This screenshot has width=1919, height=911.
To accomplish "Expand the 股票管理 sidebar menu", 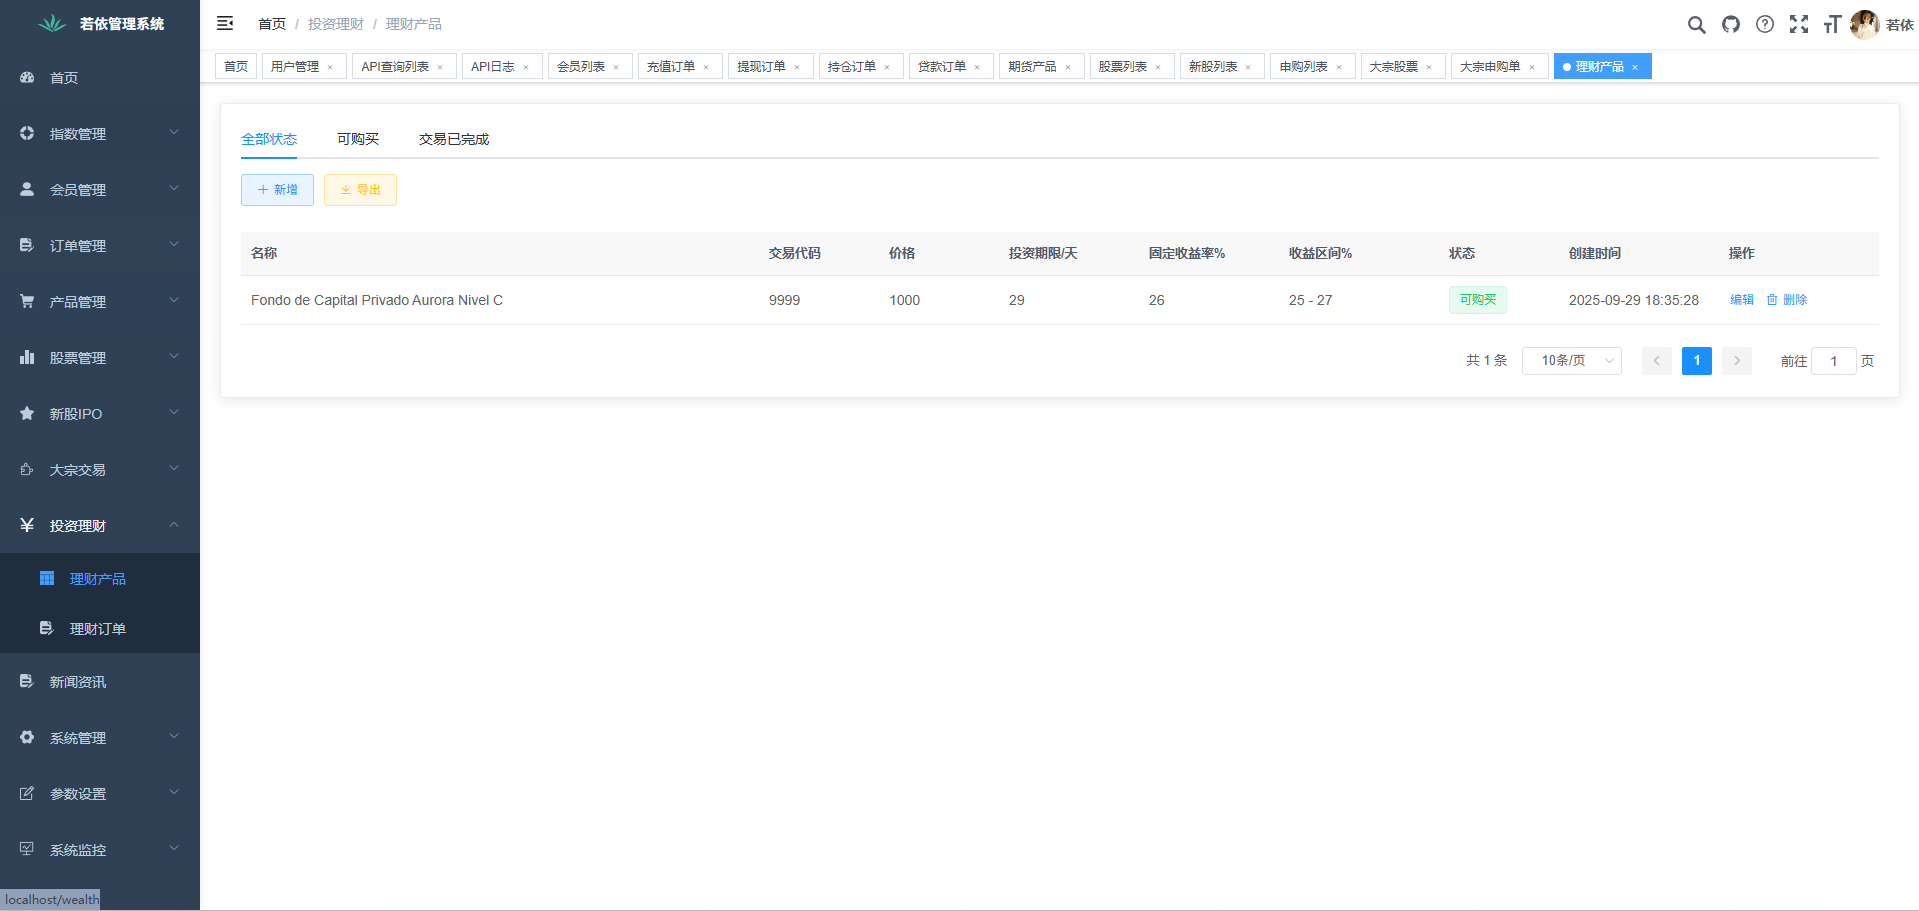I will pos(100,357).
